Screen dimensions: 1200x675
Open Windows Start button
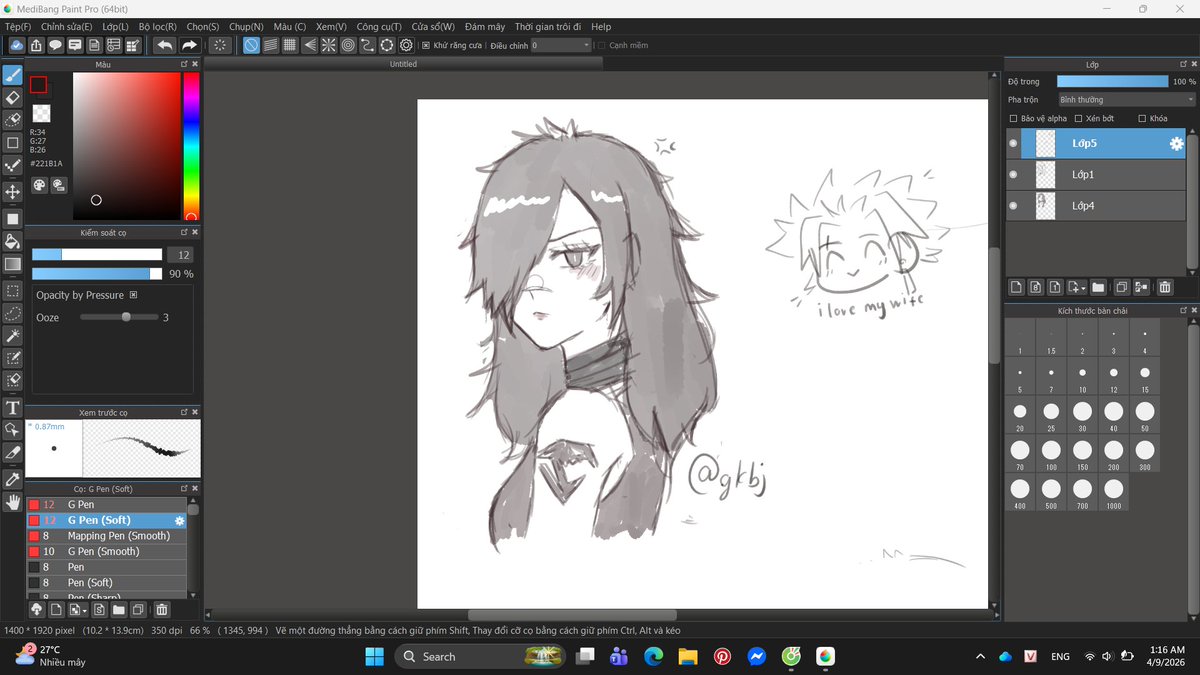tap(374, 657)
